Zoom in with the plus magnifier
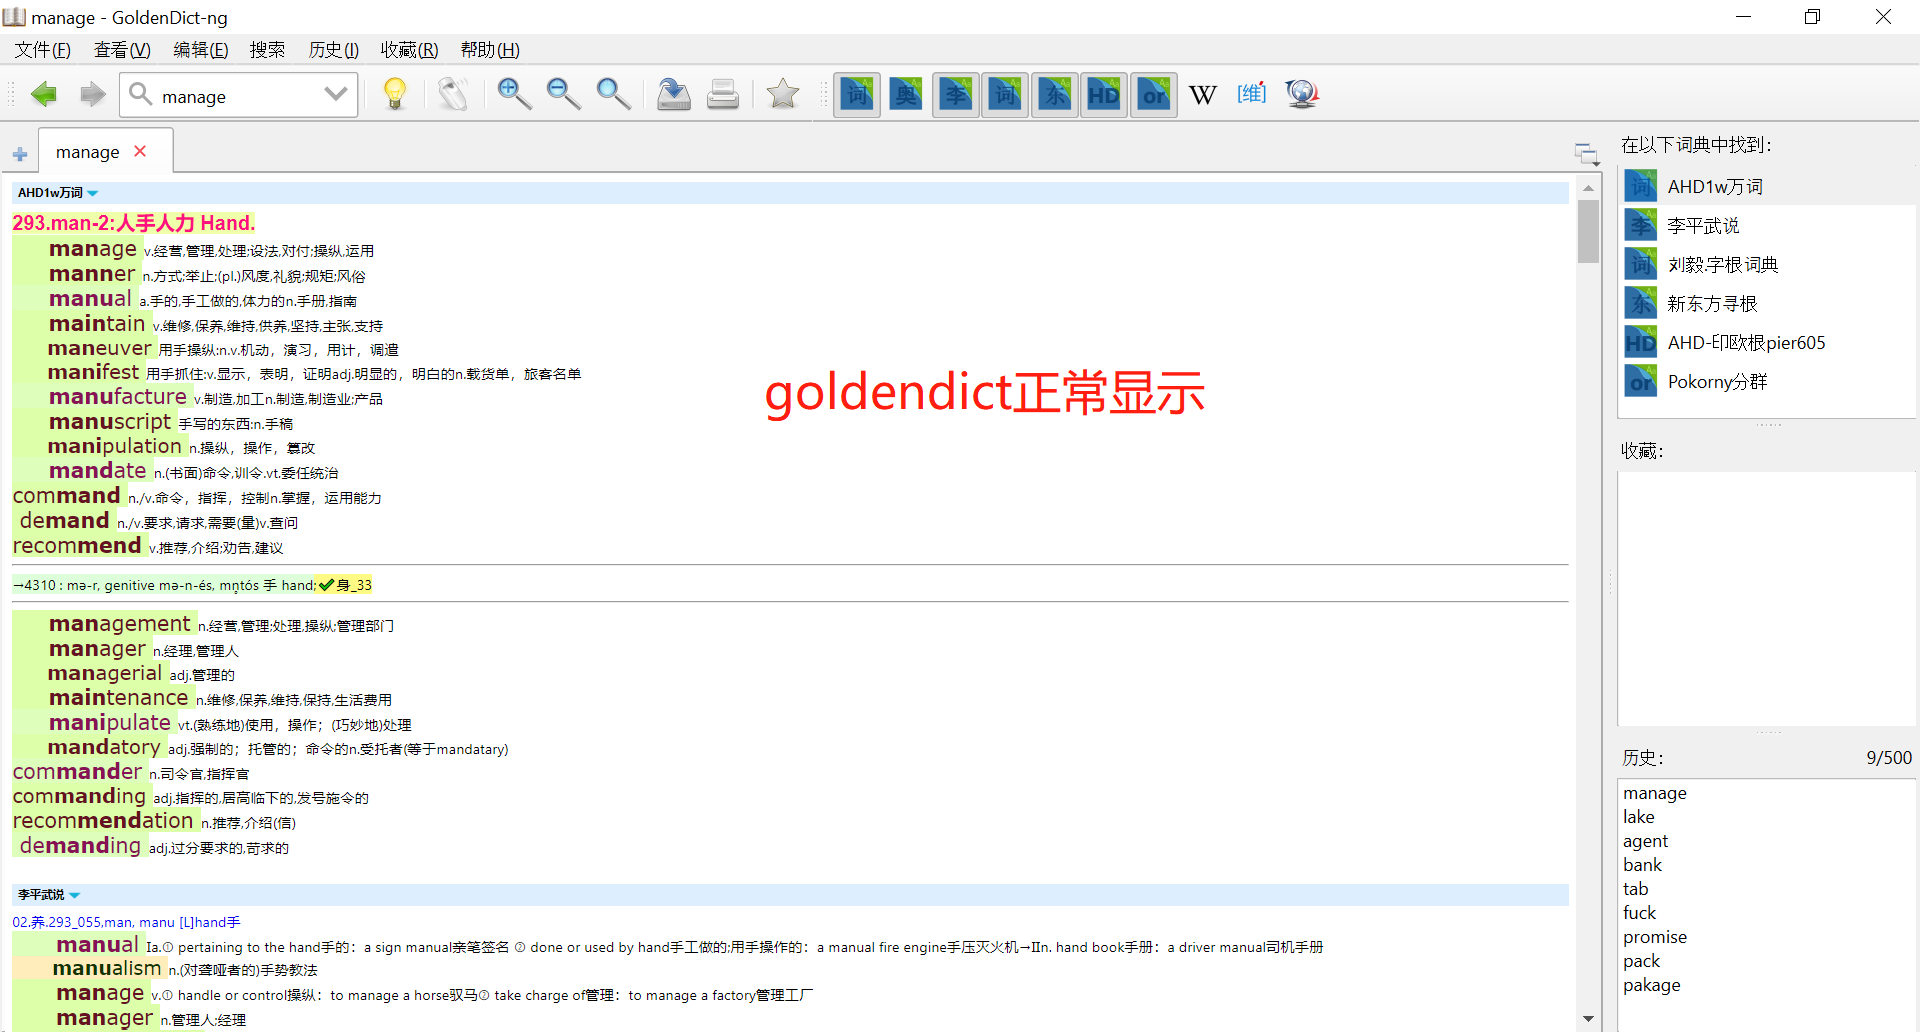This screenshot has height=1032, width=1920. pyautogui.click(x=514, y=95)
